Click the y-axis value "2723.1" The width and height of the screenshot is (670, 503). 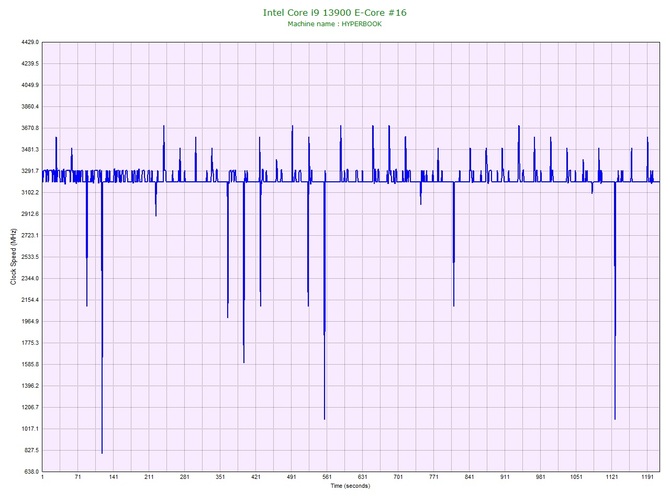coord(30,235)
